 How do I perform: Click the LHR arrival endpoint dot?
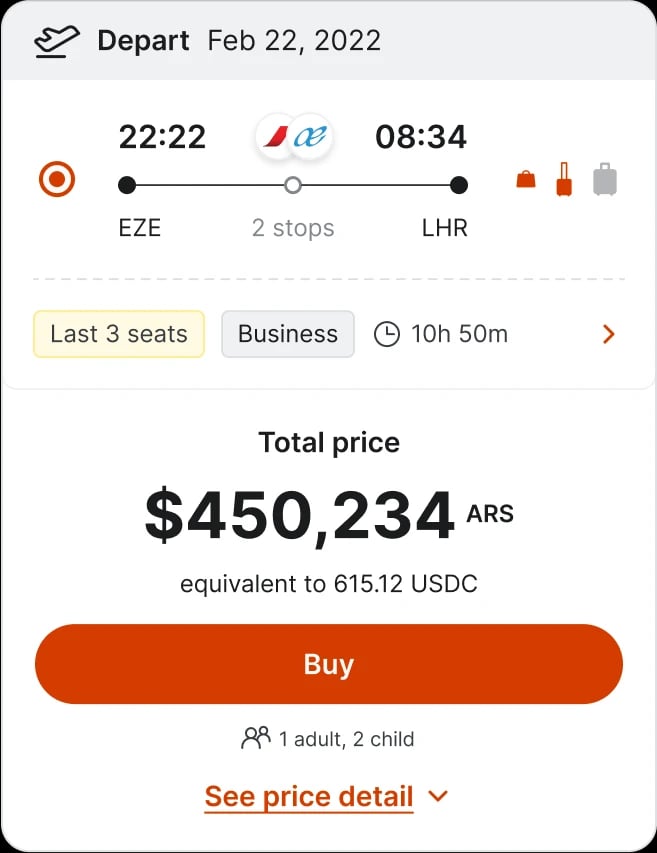458,185
